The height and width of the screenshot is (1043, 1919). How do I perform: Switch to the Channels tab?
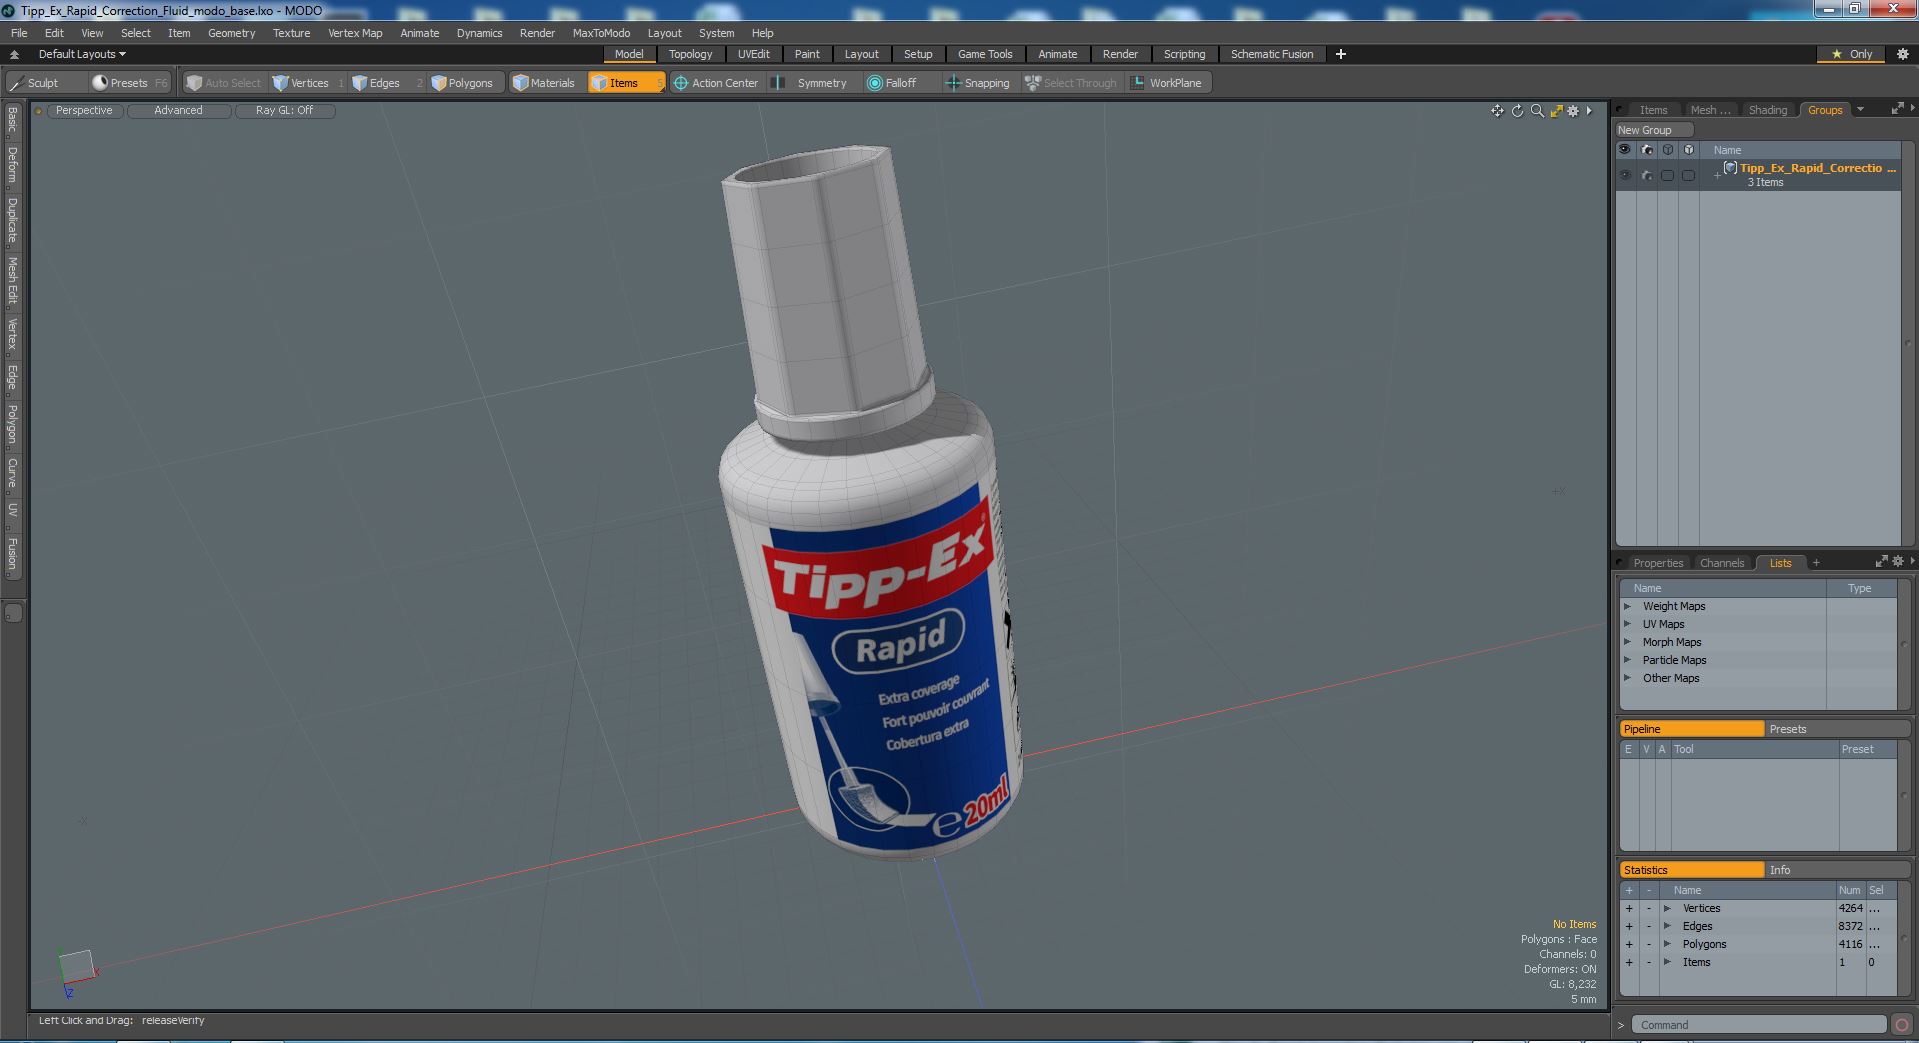click(1721, 563)
